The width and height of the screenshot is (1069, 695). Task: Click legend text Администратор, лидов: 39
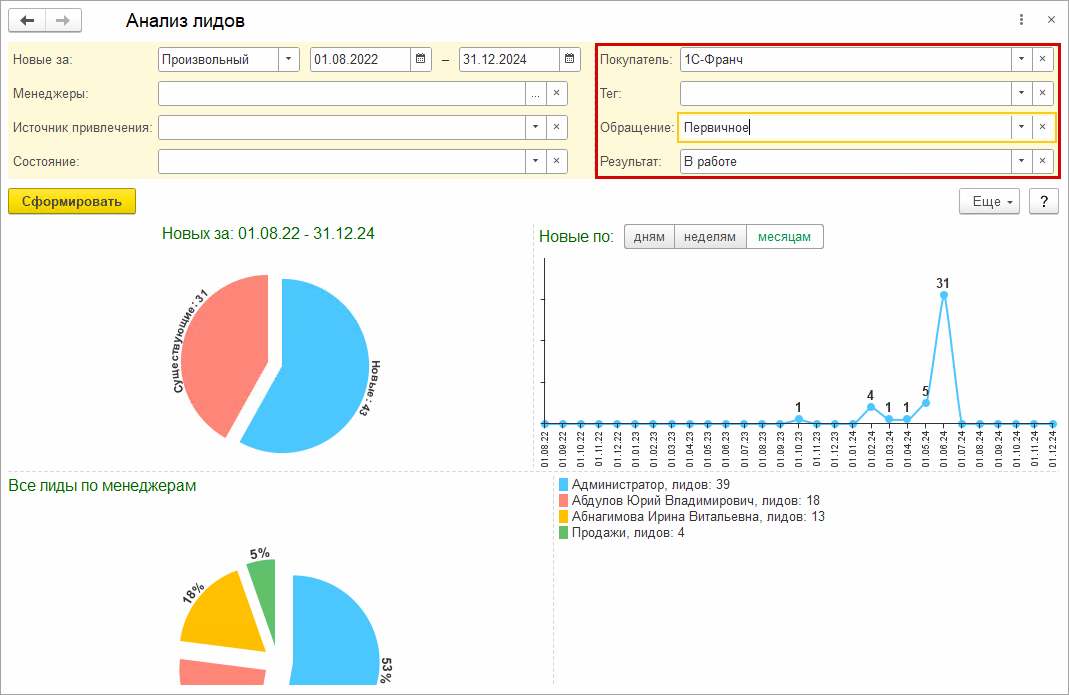[650, 485]
